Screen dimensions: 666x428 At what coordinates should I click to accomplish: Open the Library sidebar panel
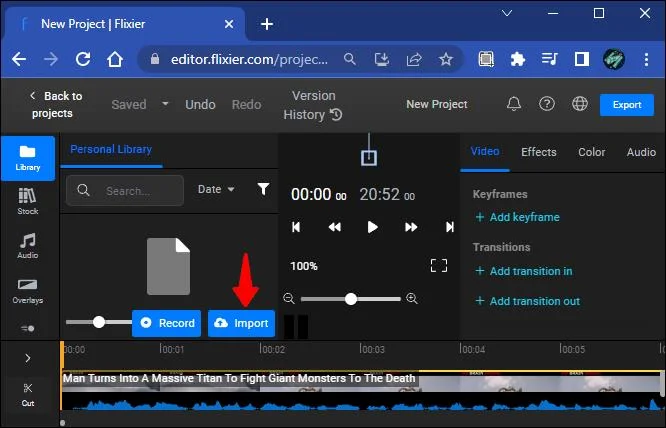point(28,158)
